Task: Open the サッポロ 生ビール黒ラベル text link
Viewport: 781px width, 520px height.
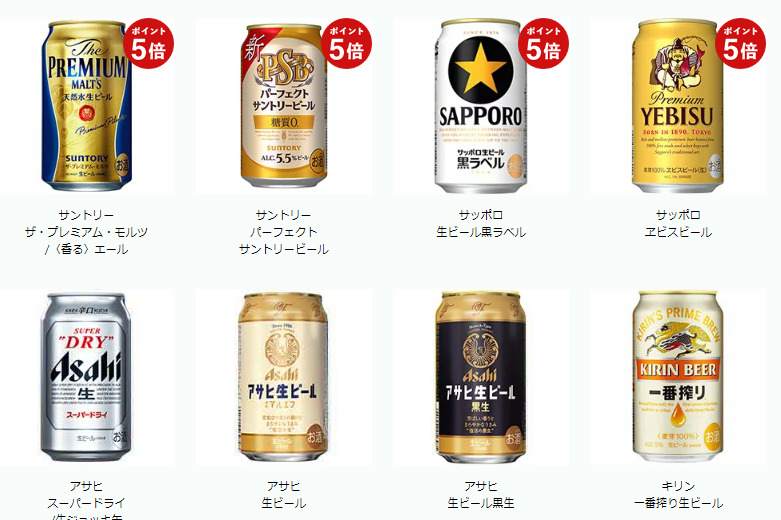Action: pos(481,224)
